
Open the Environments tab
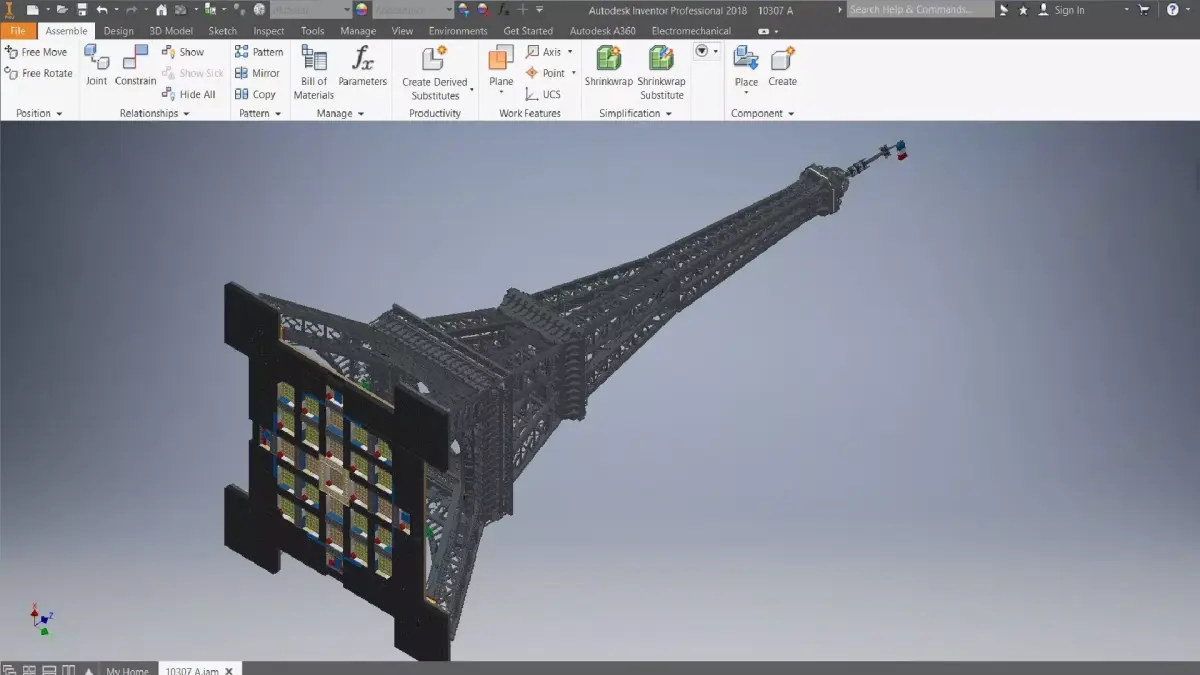[x=458, y=31]
